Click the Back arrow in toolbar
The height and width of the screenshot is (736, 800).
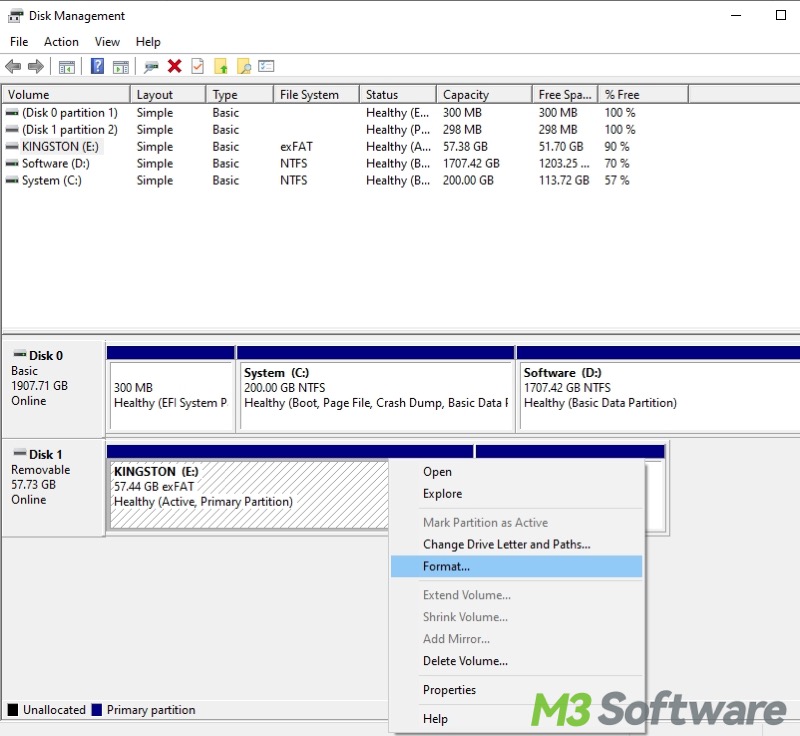13,66
